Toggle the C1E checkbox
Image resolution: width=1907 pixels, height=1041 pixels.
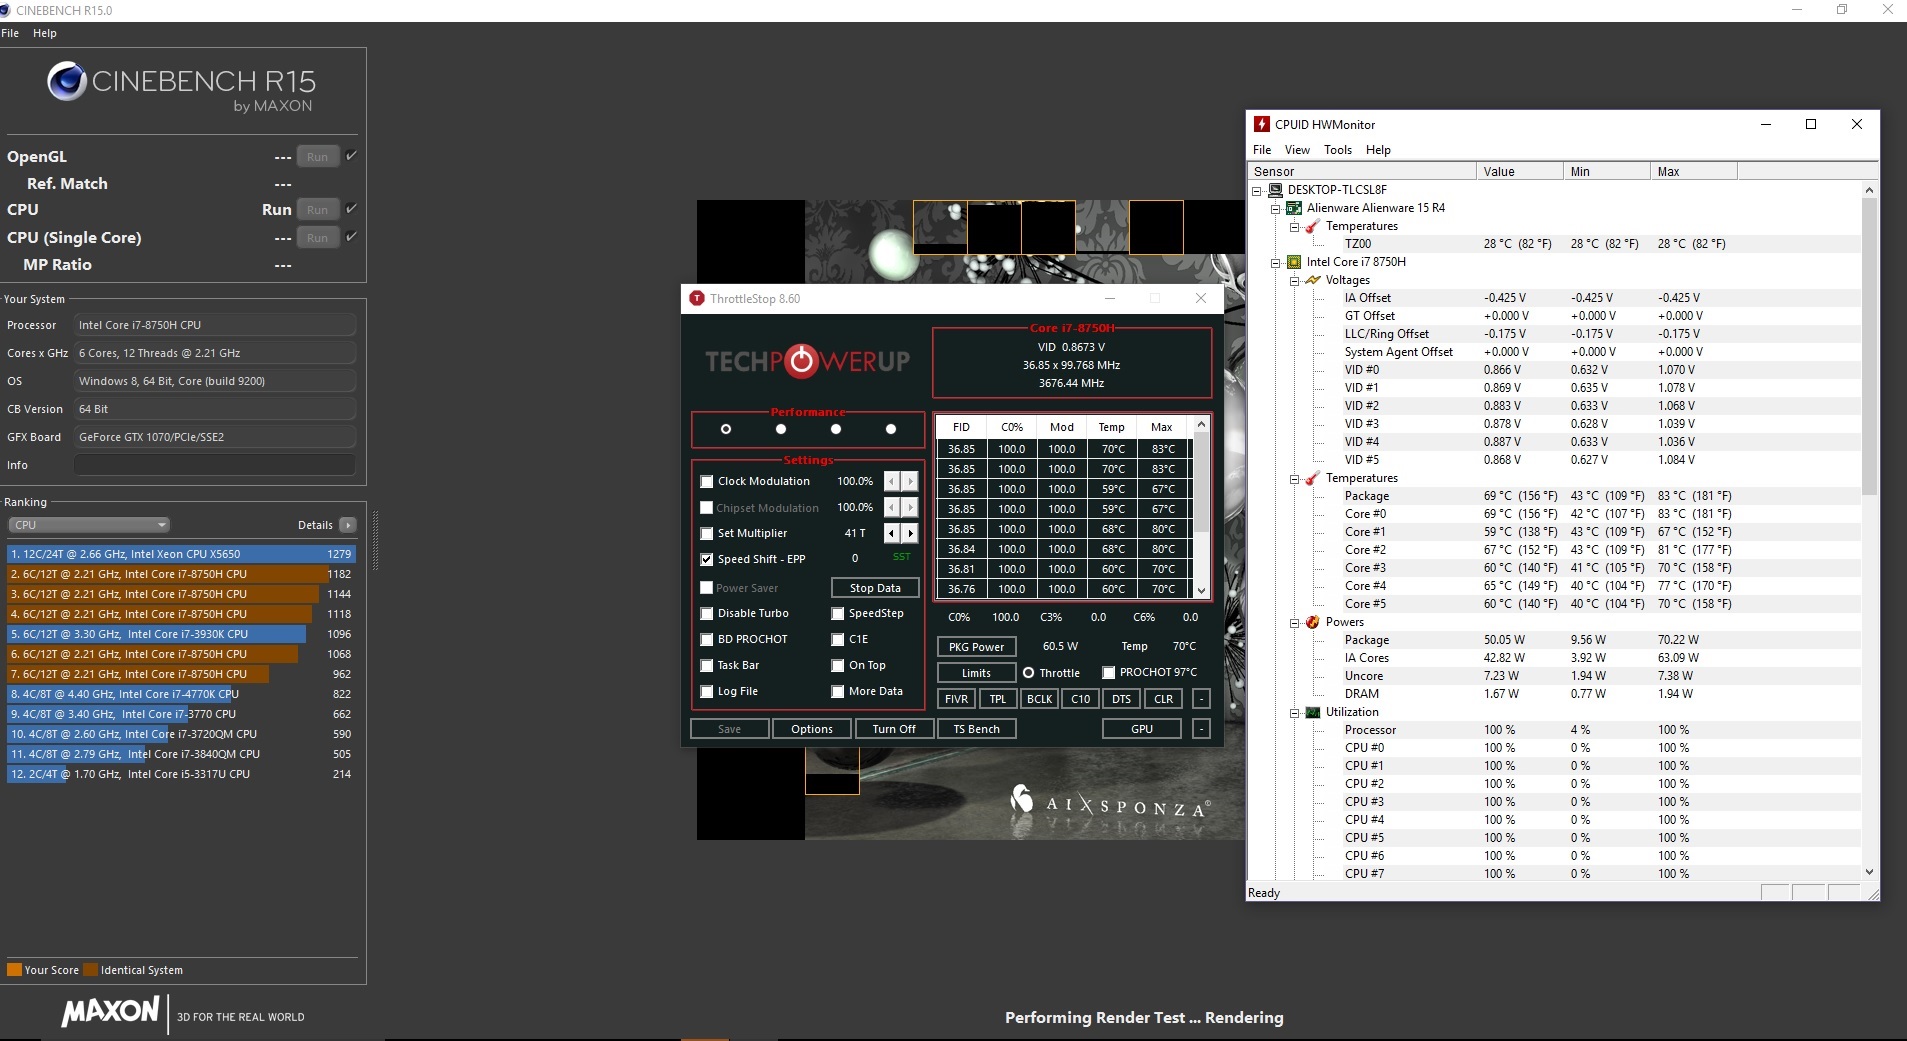point(838,639)
